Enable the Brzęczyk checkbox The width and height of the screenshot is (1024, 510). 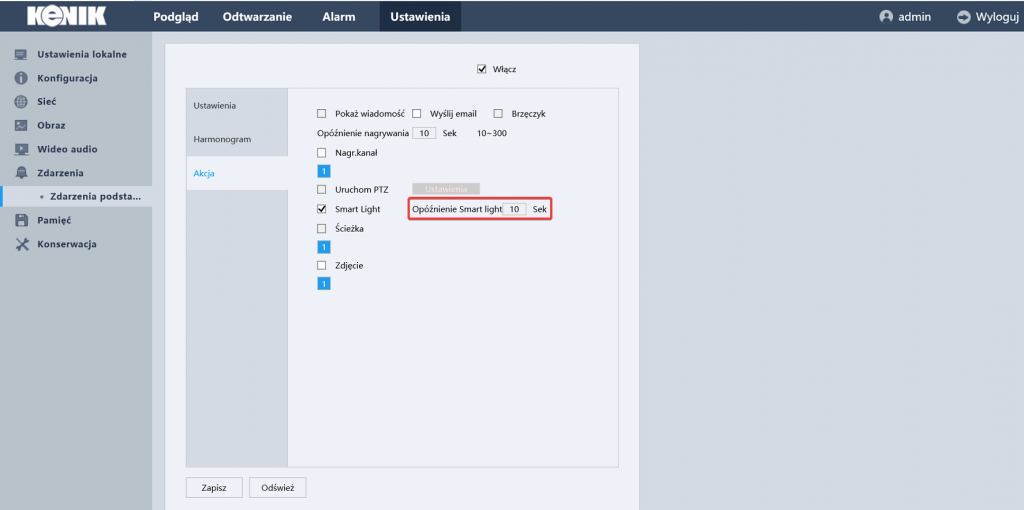tap(498, 114)
